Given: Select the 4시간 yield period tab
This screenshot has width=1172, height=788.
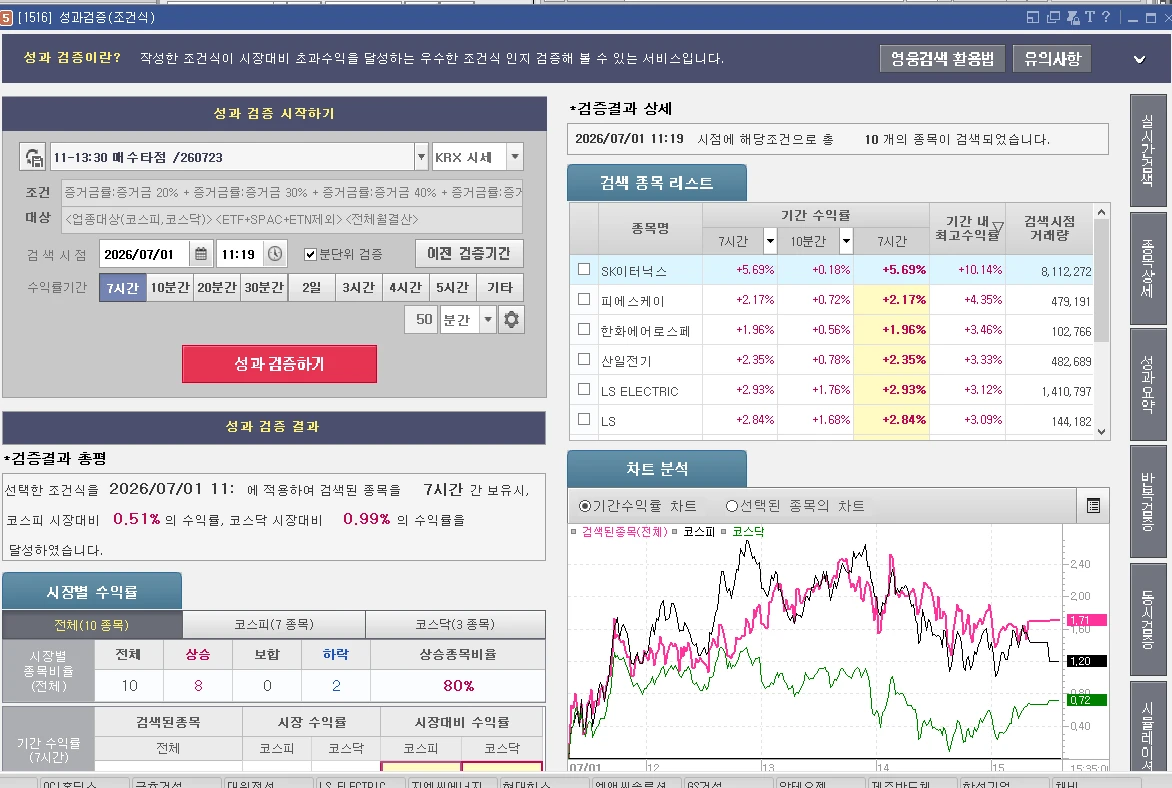Looking at the screenshot, I should [x=405, y=288].
